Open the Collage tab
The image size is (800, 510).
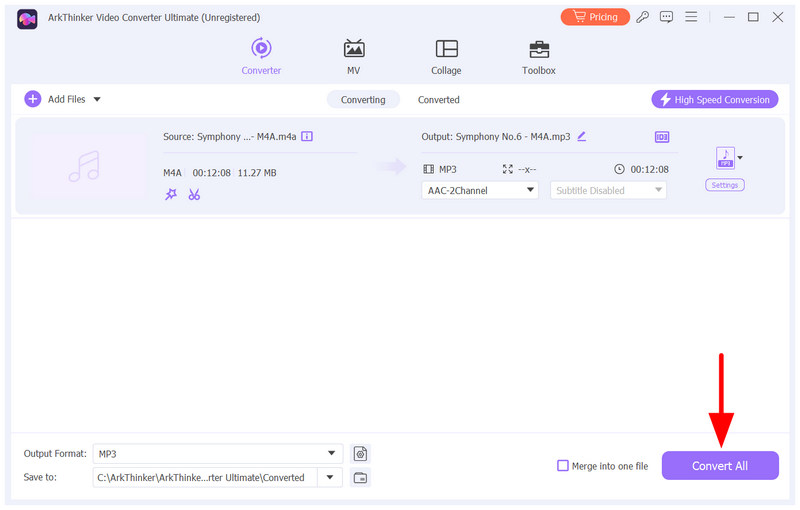click(446, 56)
